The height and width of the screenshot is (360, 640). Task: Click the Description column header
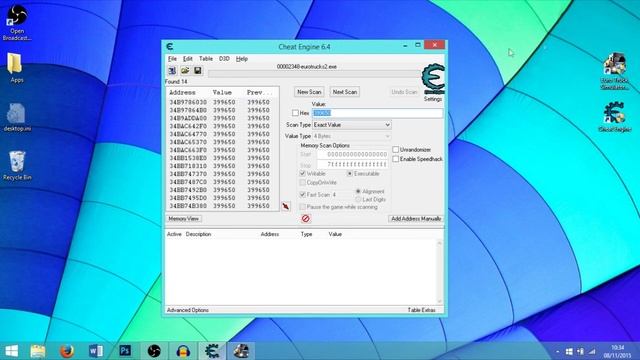tap(198, 234)
